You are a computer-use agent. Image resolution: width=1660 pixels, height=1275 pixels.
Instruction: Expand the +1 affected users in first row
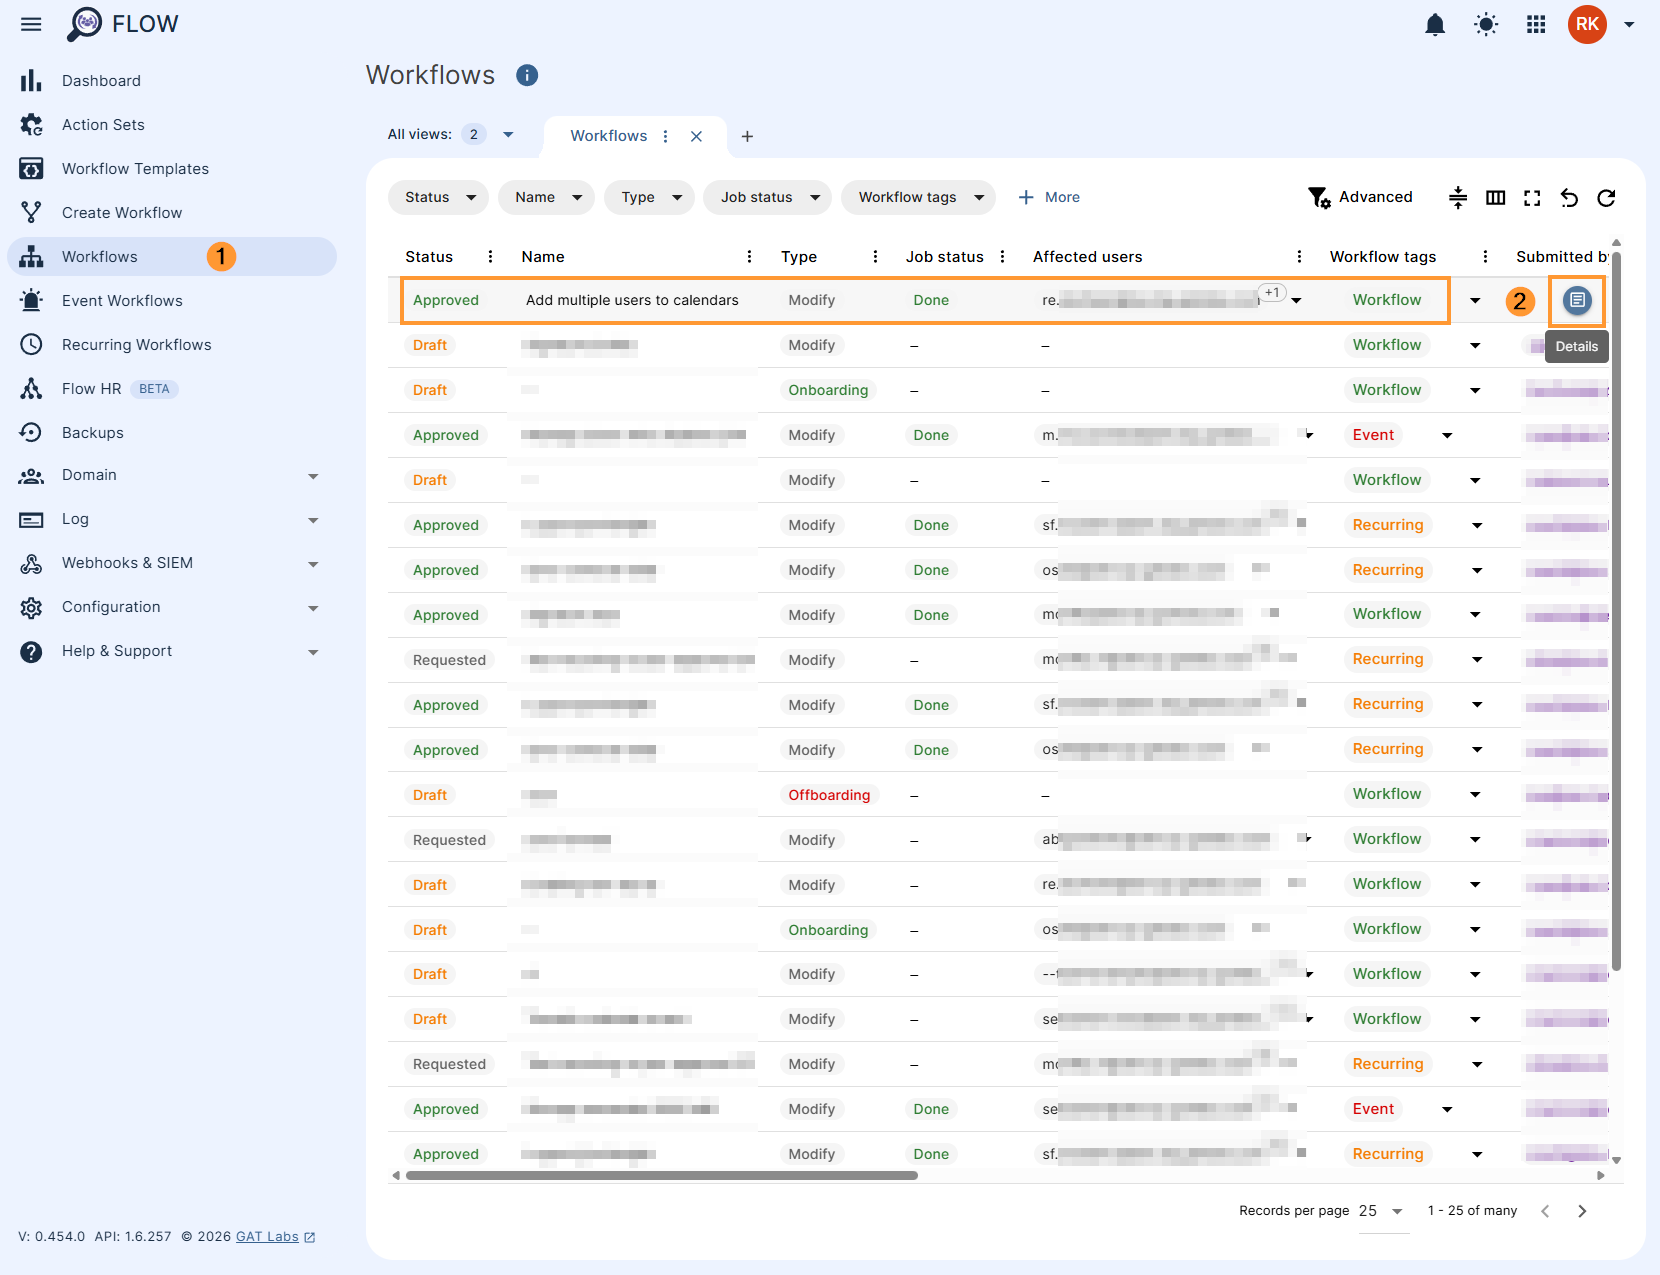click(1272, 293)
